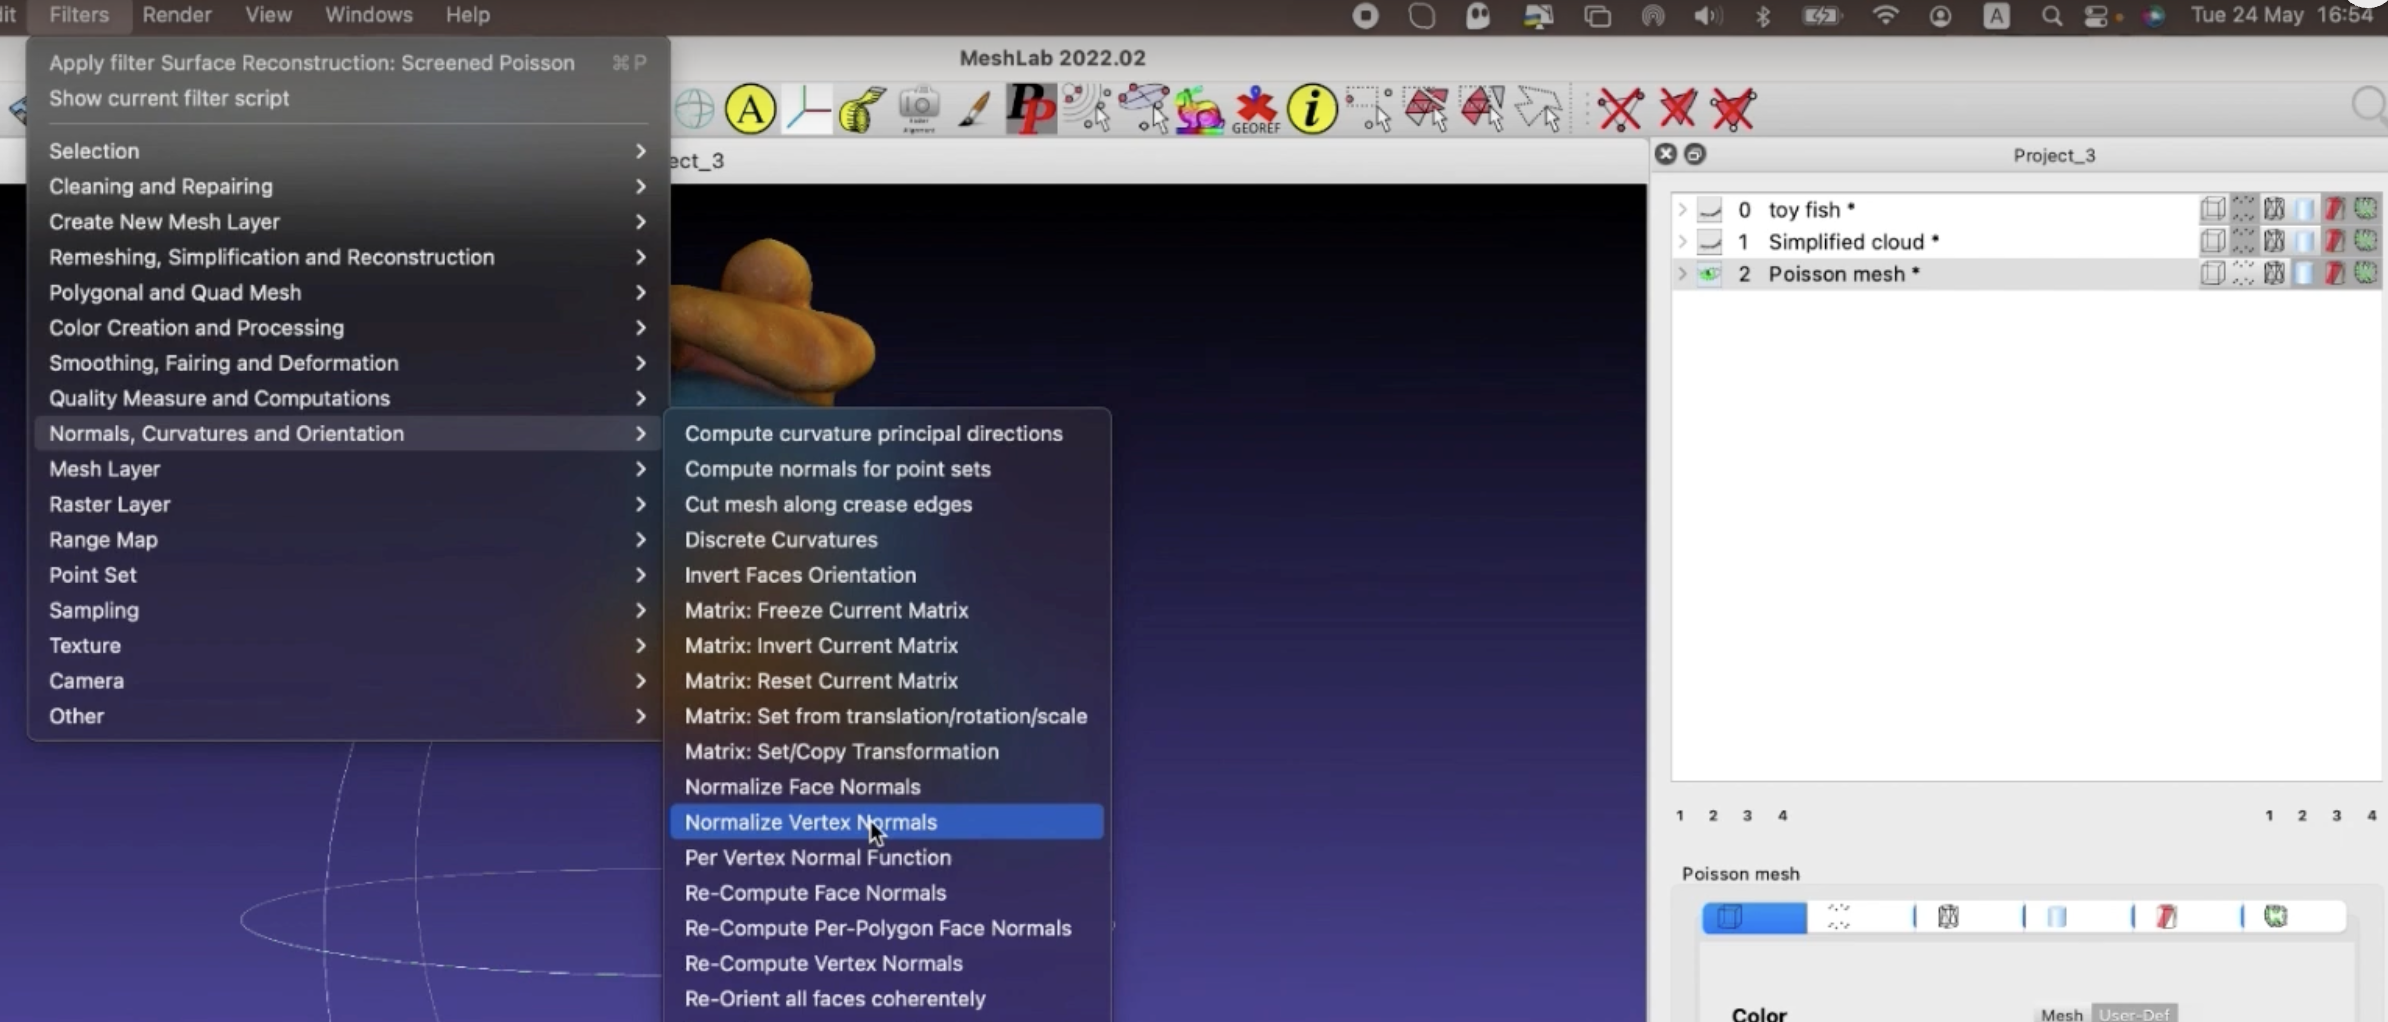Click Show current filter script

pyautogui.click(x=347, y=98)
